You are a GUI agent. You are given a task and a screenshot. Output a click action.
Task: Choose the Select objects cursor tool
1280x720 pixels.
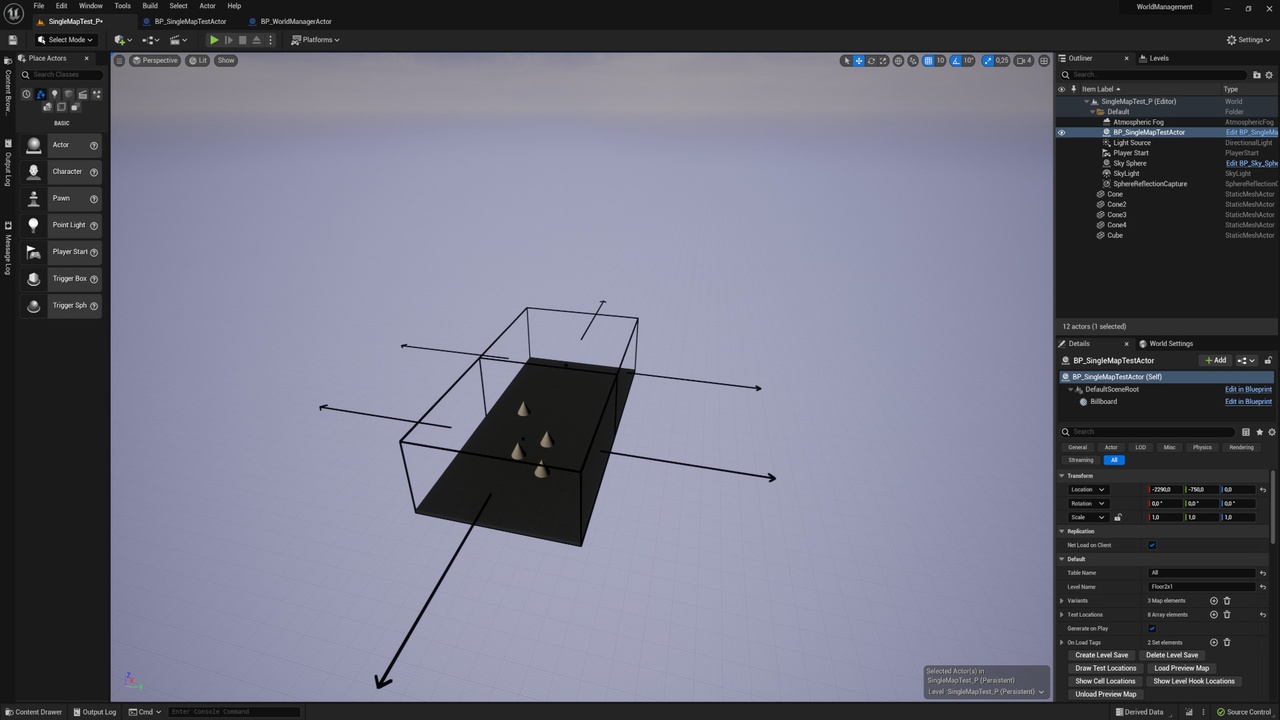[x=846, y=61]
